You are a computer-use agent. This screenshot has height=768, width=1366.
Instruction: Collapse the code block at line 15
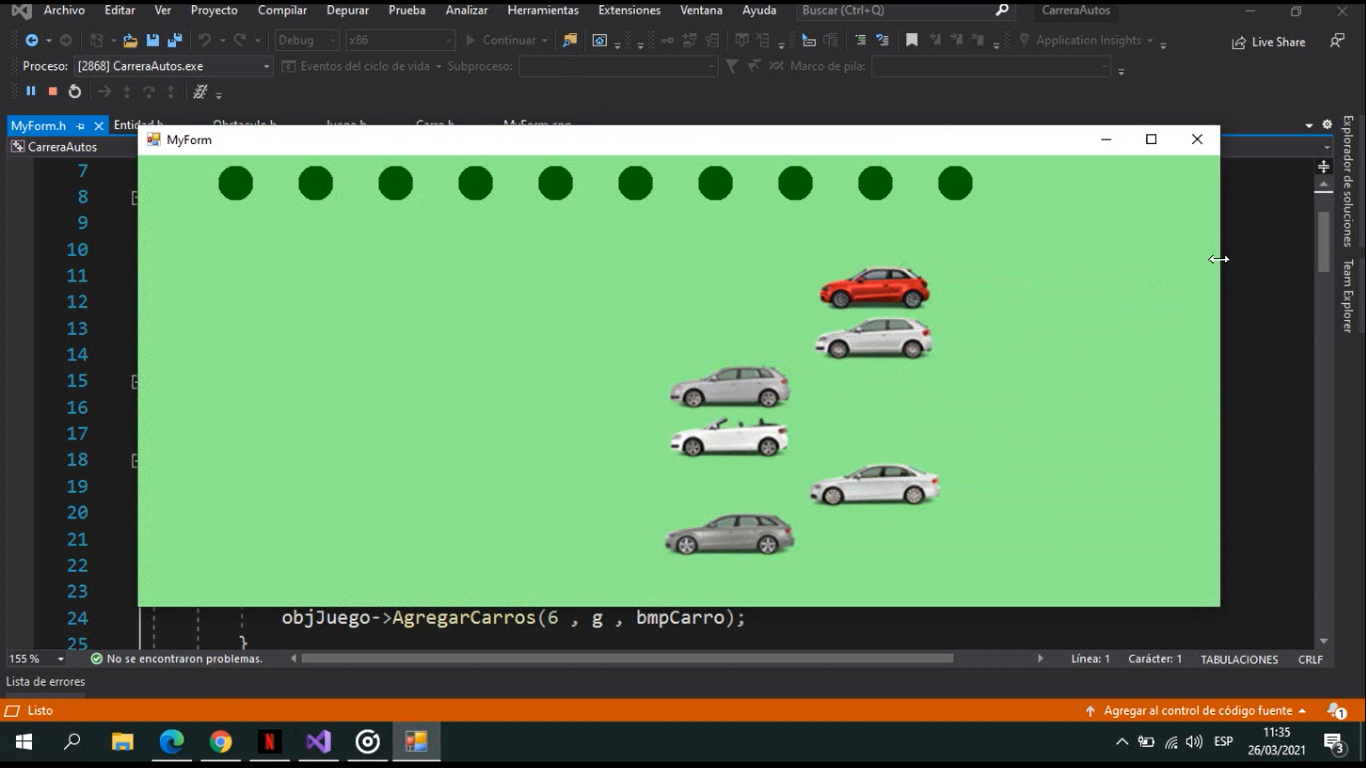click(x=134, y=381)
